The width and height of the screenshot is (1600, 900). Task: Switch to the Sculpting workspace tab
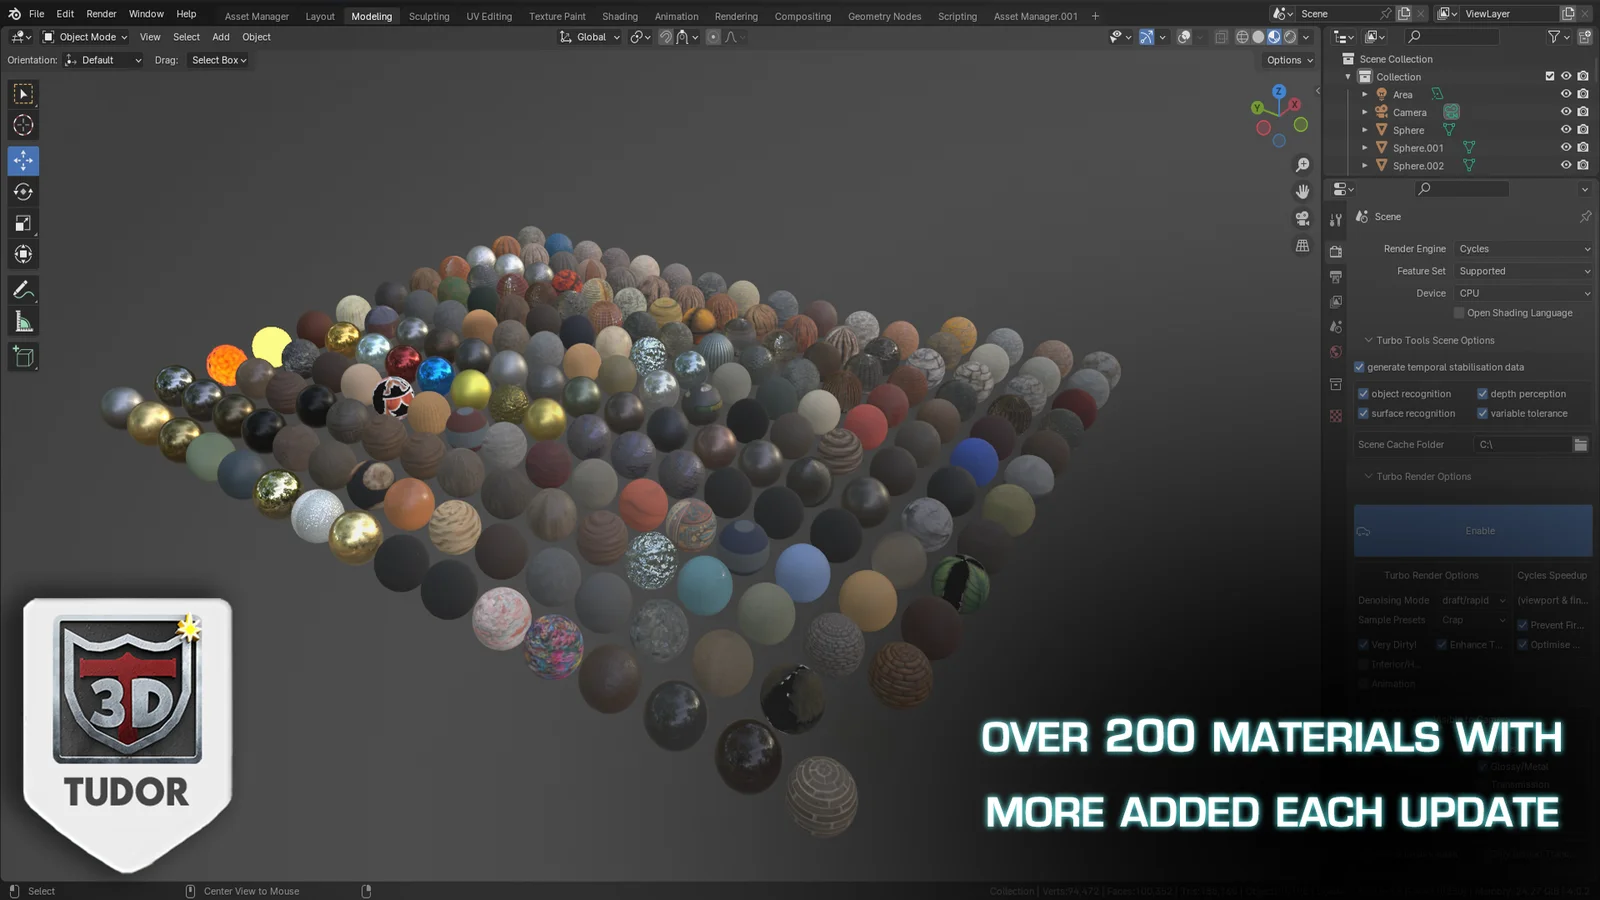pos(429,16)
